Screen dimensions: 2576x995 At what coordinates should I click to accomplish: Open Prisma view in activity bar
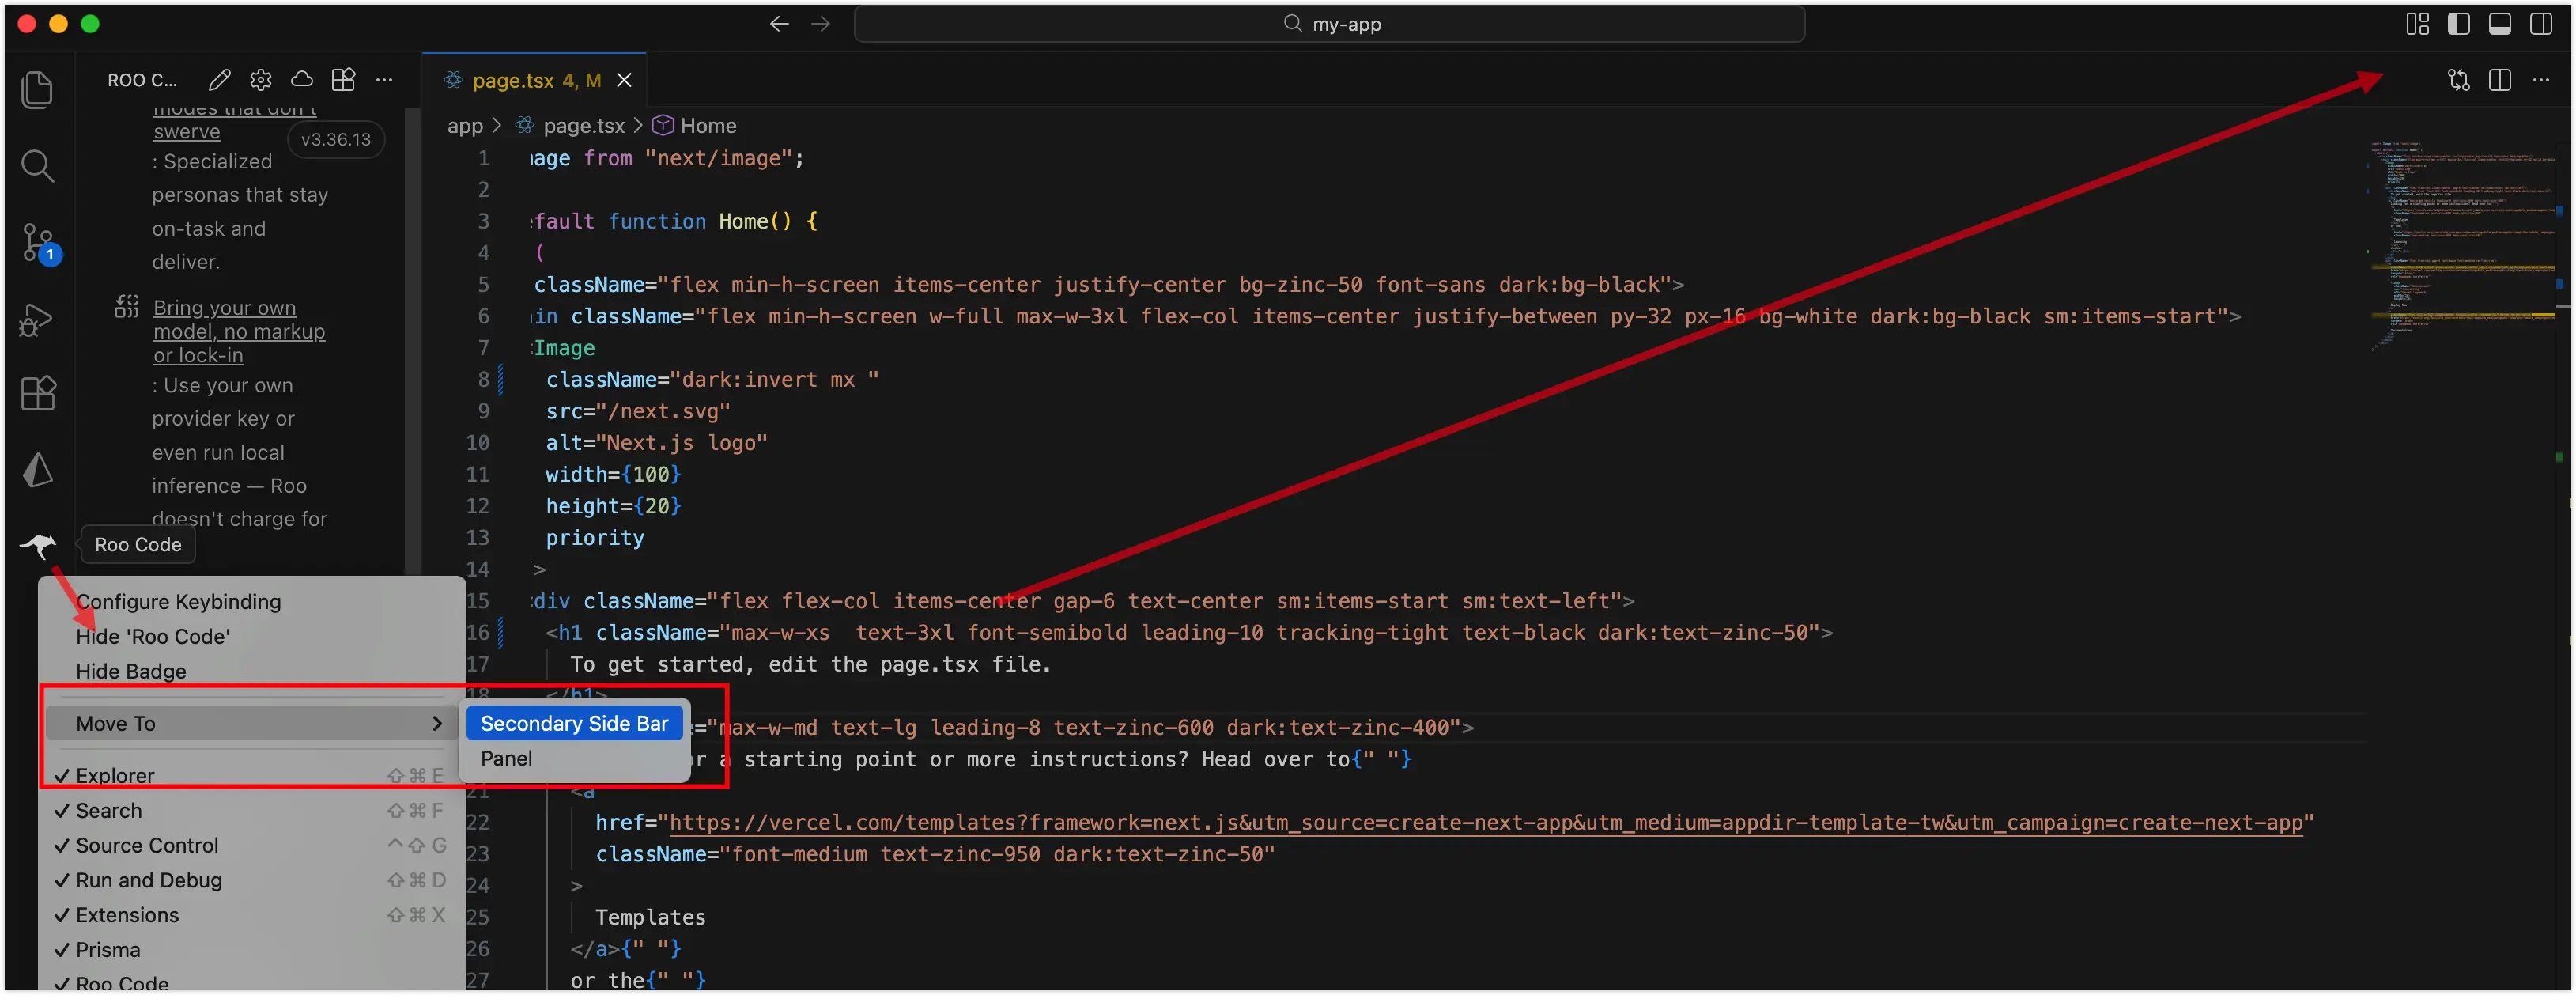coord(38,470)
